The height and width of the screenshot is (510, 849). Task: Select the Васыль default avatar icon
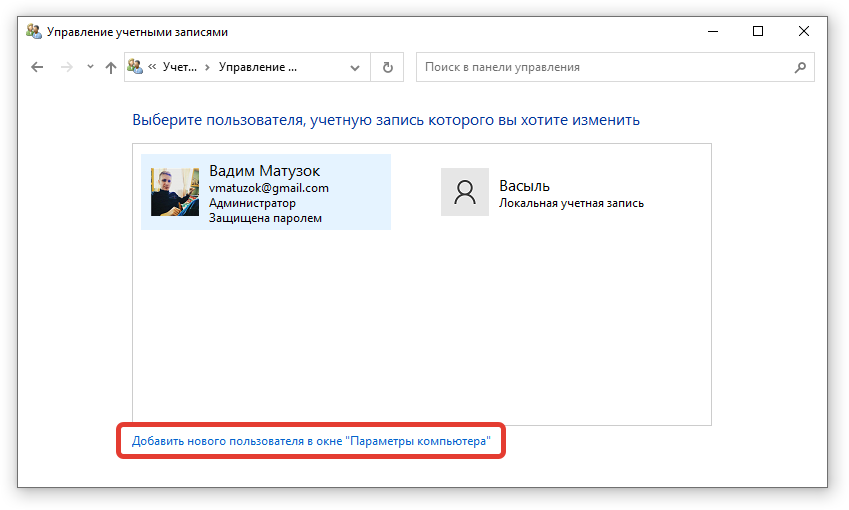(x=464, y=192)
